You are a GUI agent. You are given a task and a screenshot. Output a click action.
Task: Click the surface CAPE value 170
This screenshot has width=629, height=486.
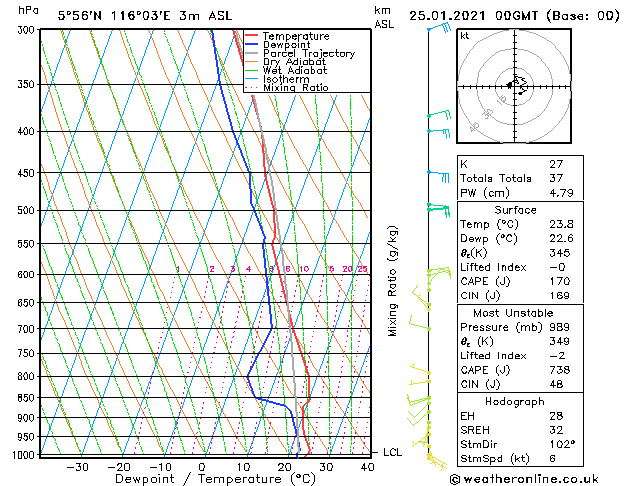(x=560, y=281)
